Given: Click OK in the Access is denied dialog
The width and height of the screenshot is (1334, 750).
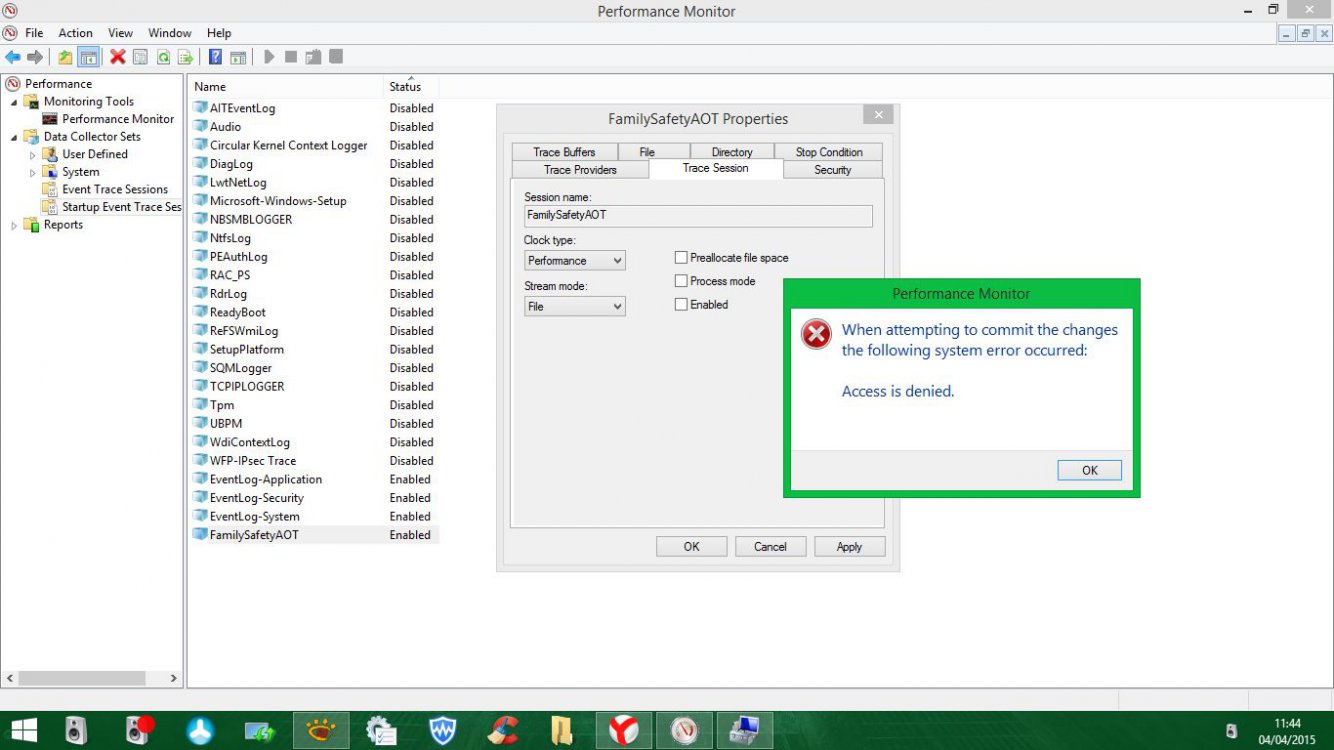Looking at the screenshot, I should click(x=1090, y=470).
